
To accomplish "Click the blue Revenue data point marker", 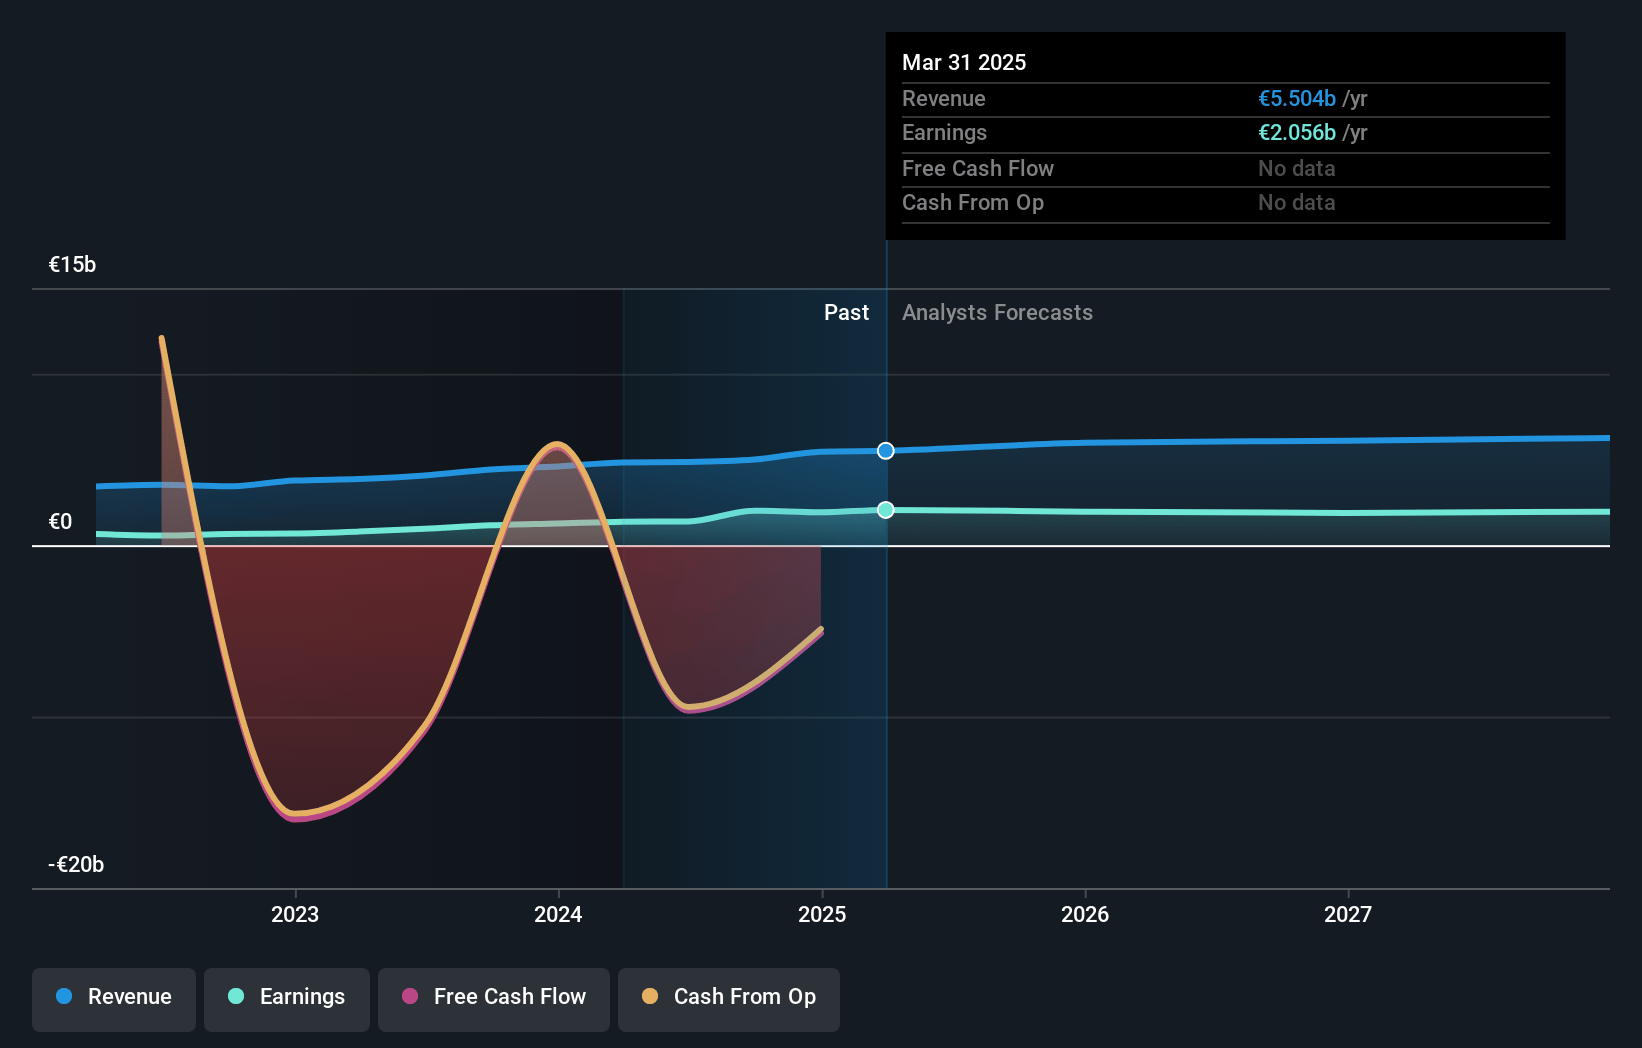I will click(x=886, y=451).
